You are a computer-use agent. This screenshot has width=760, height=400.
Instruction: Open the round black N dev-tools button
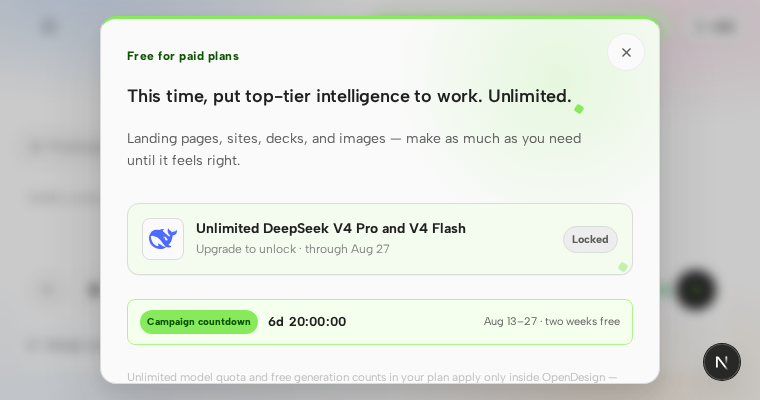point(722,362)
